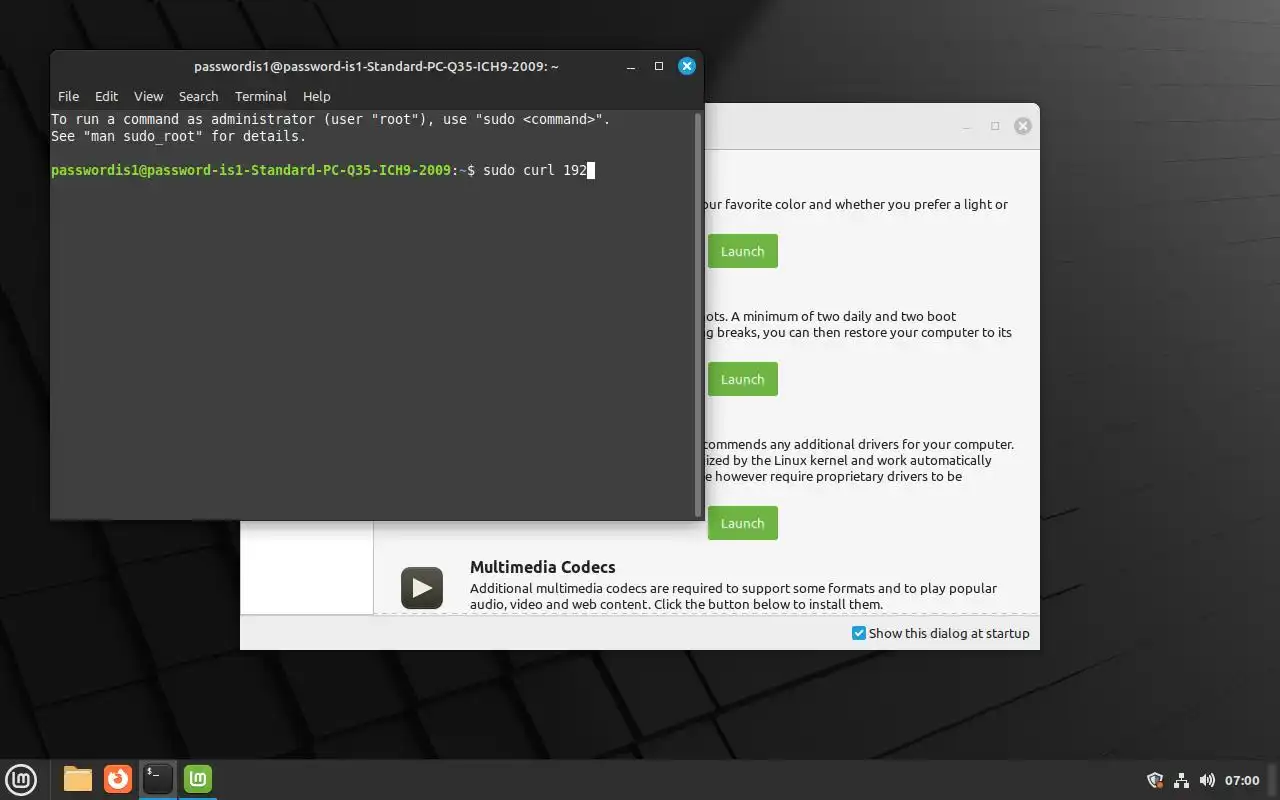Close the Welcome Screen window
Screen dimensions: 1280x800
[x=1022, y=126]
